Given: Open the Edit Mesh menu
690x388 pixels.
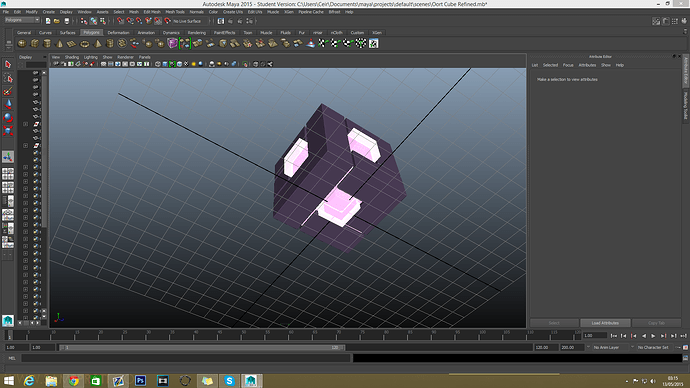Looking at the screenshot, I should click(152, 12).
